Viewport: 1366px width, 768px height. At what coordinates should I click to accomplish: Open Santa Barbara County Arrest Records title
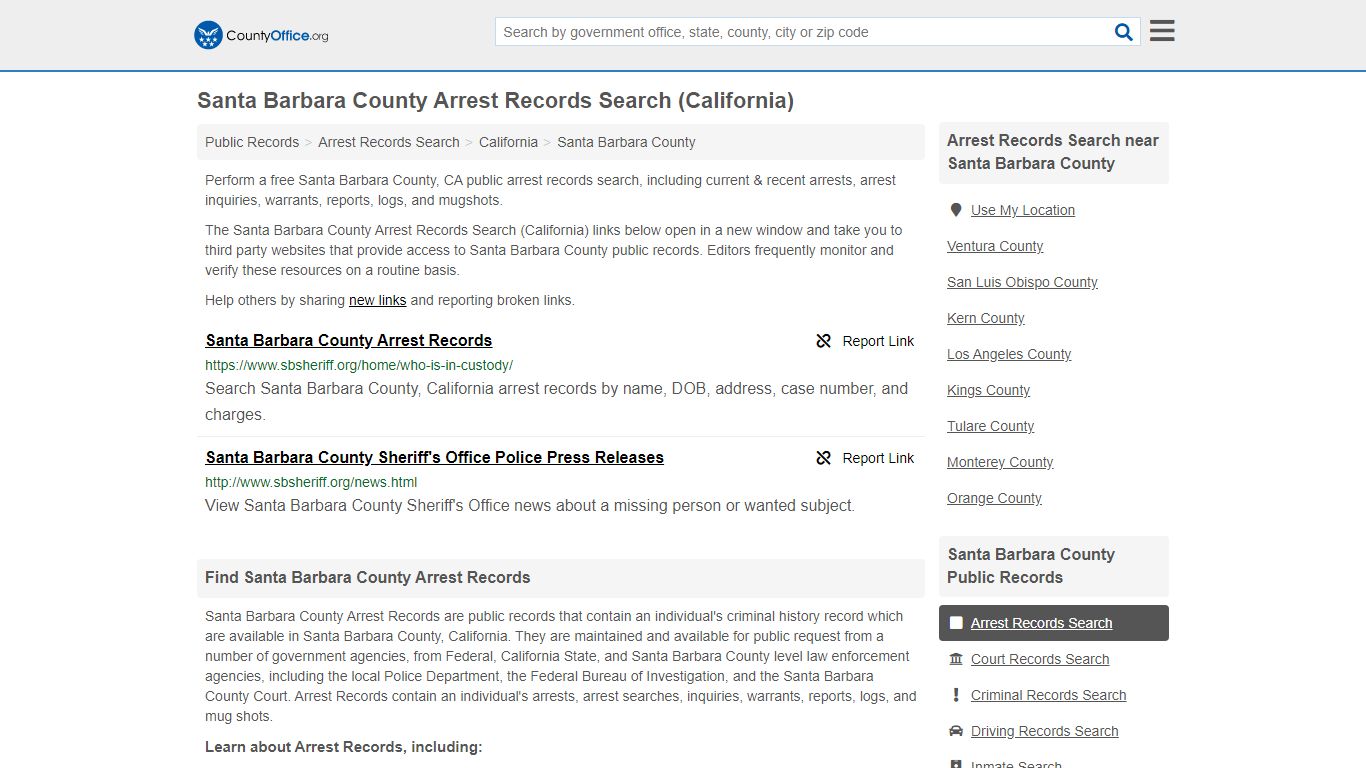(x=349, y=340)
